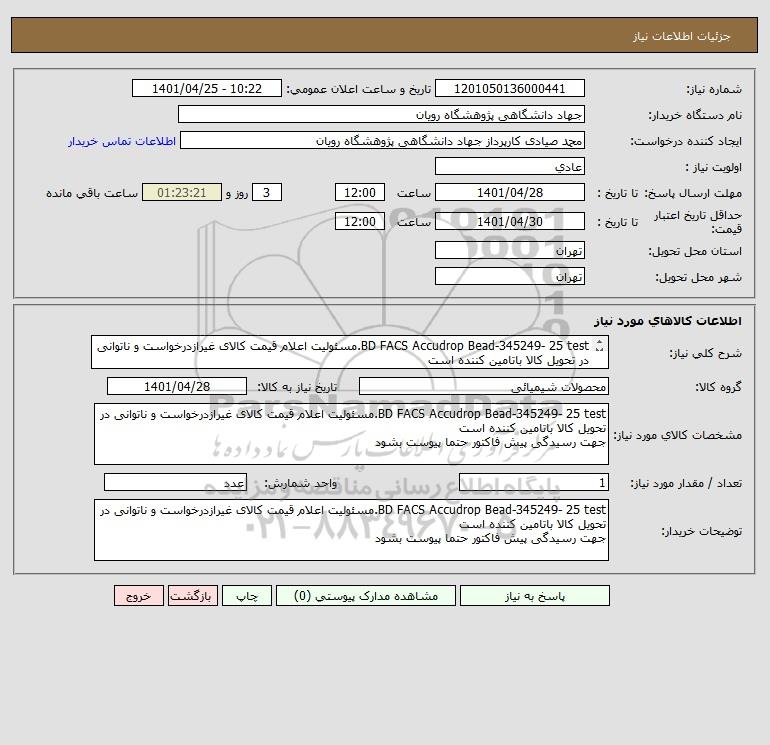Click the ساعت باقی مانده label
Image resolution: width=770 pixels, height=745 pixels.
tap(92, 193)
